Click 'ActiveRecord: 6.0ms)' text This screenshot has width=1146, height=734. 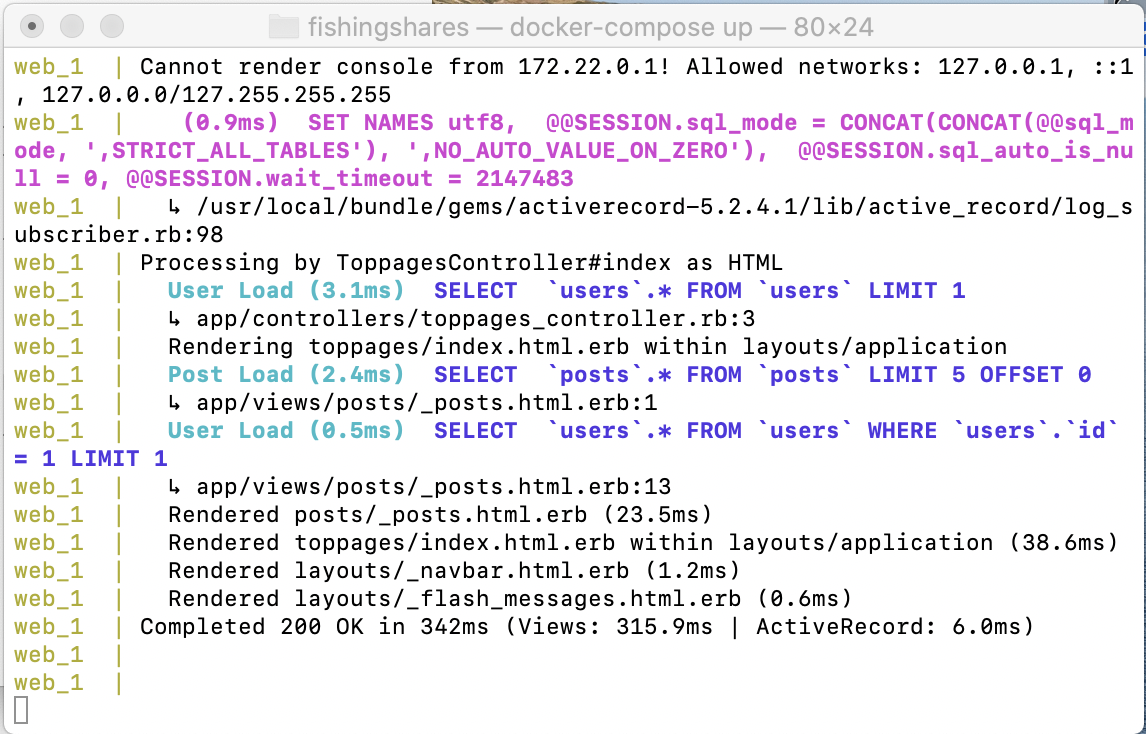pos(895,627)
